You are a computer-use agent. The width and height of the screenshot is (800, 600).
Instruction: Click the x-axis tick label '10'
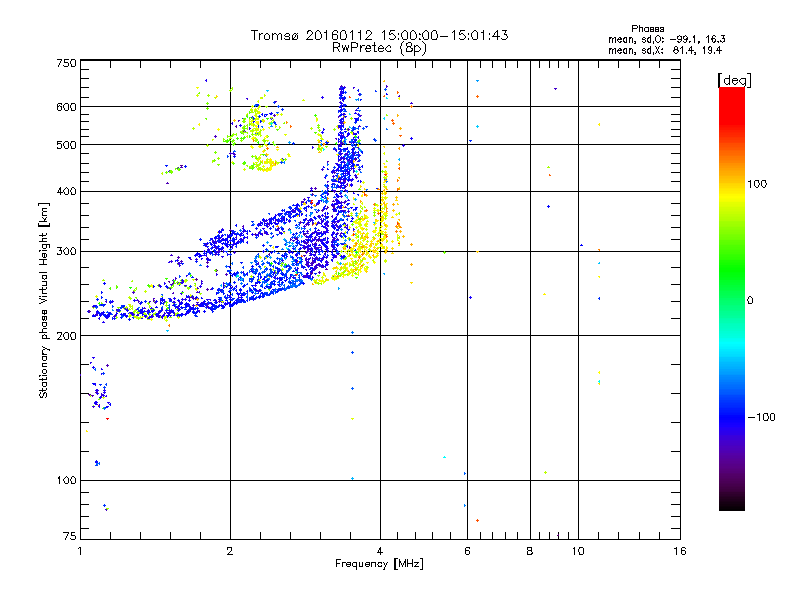coord(578,551)
